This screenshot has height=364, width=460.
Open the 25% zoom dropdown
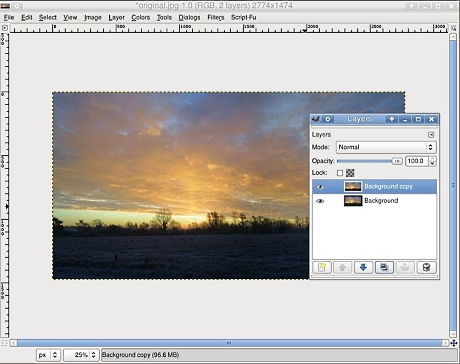coord(81,355)
